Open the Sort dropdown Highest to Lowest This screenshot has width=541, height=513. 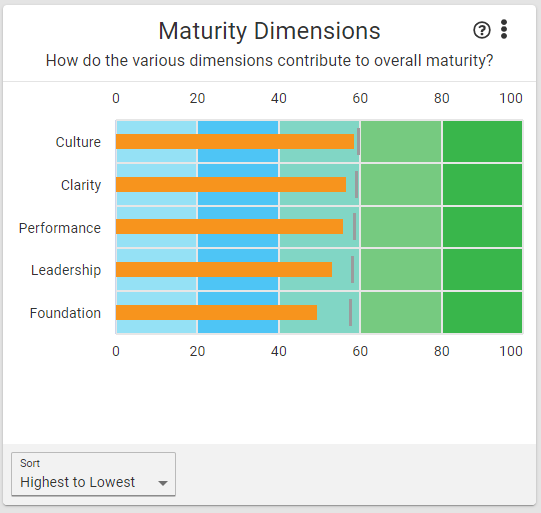(x=94, y=474)
